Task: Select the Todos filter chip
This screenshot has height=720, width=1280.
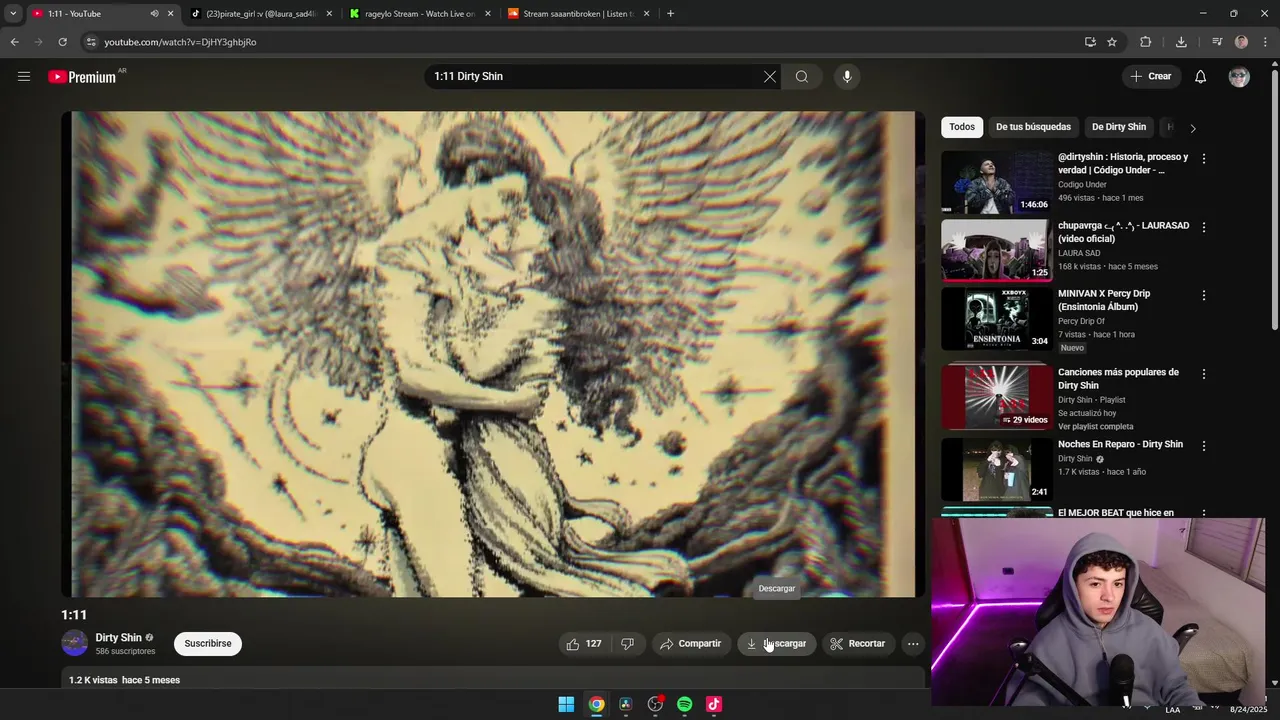Action: pos(962,127)
